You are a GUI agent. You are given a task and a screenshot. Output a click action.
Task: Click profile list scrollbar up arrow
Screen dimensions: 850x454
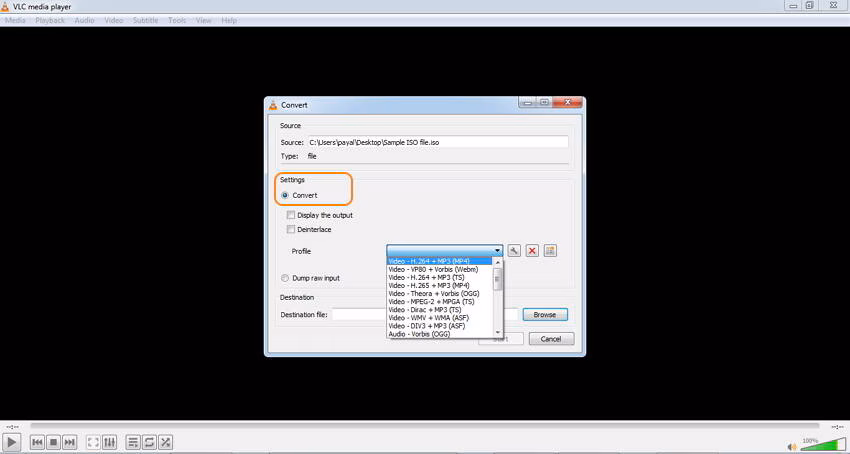click(x=498, y=262)
